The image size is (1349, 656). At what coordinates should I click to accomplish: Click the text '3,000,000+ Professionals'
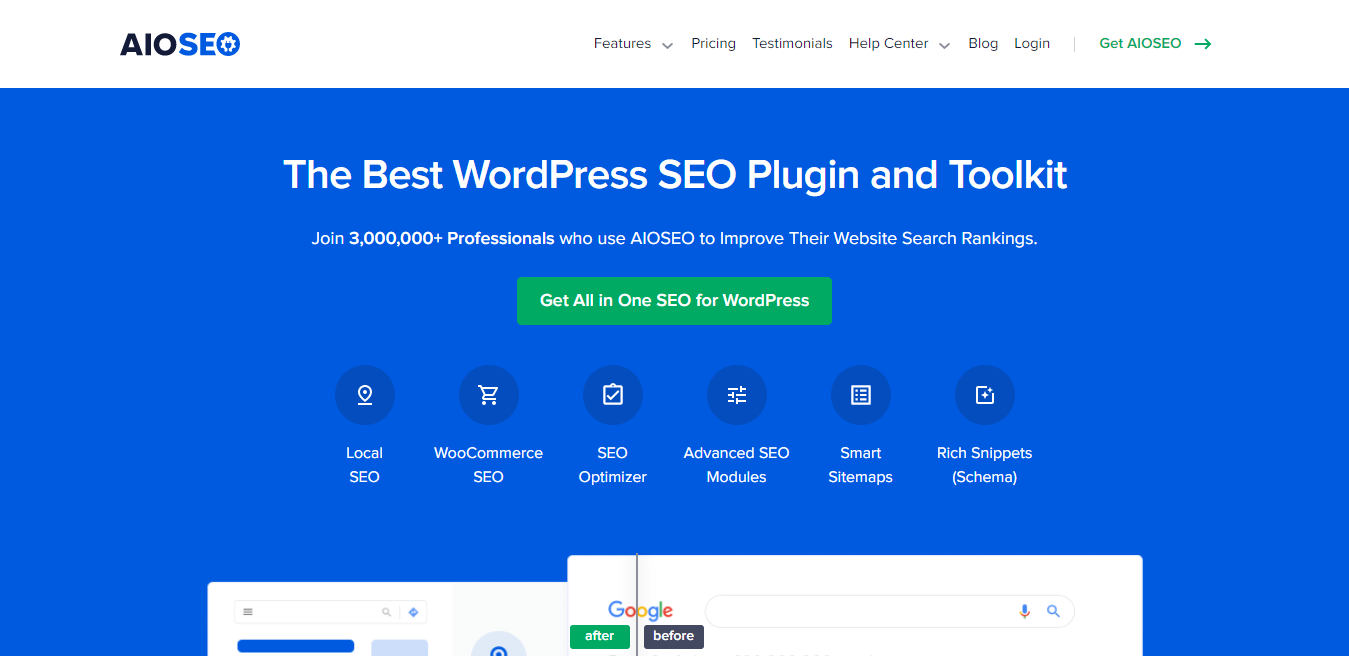[452, 239]
